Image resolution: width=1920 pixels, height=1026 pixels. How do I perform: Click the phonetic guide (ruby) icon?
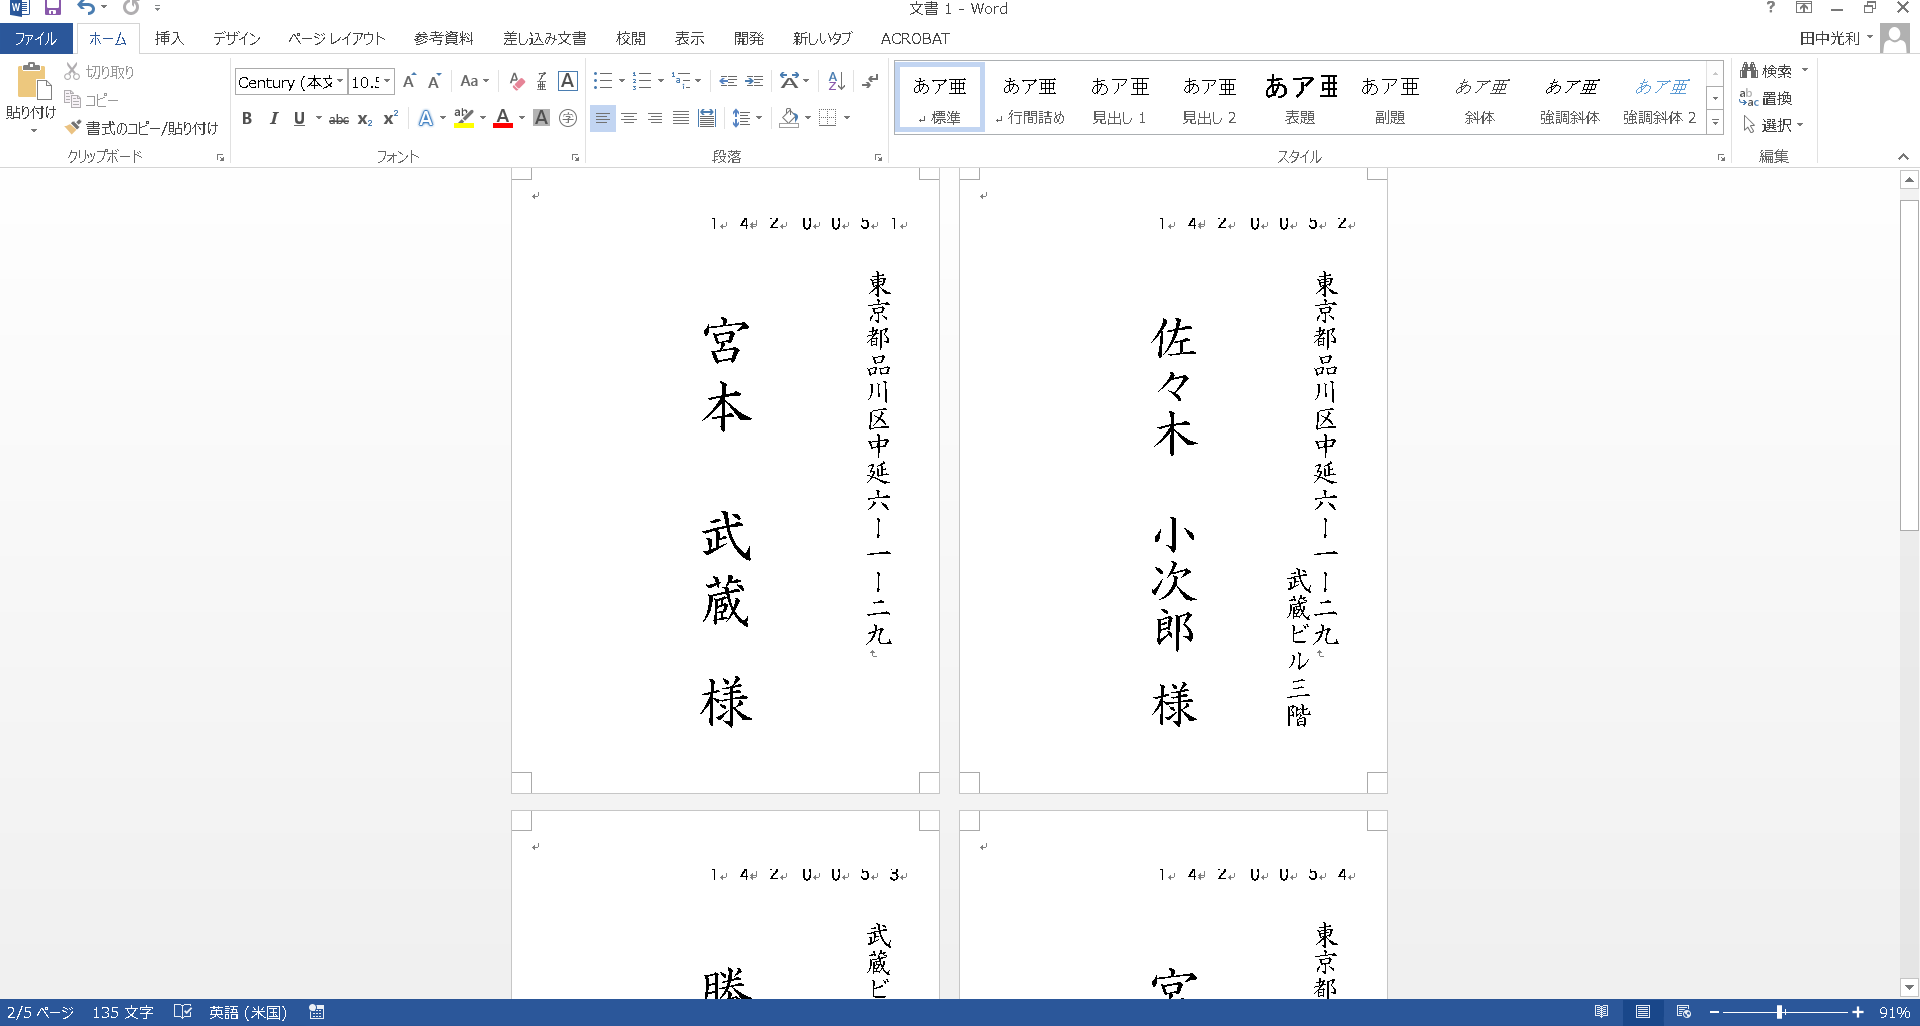point(542,81)
